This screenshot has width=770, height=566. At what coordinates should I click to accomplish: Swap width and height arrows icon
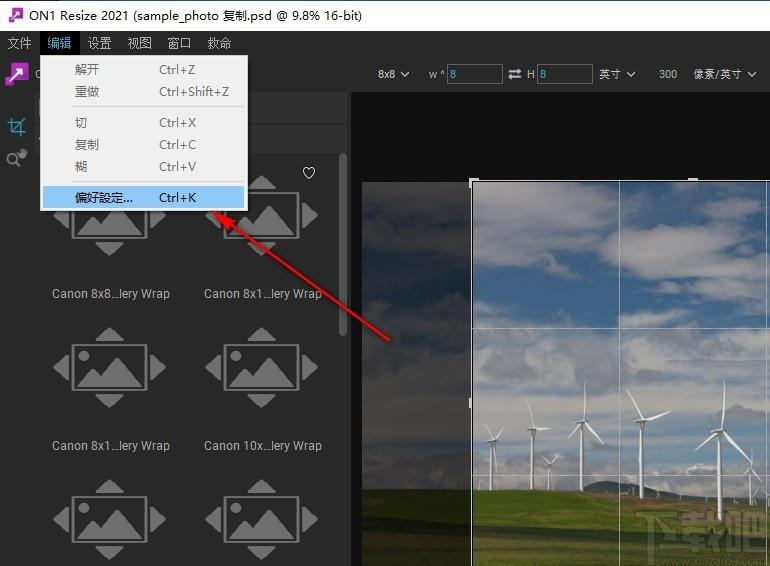[515, 74]
